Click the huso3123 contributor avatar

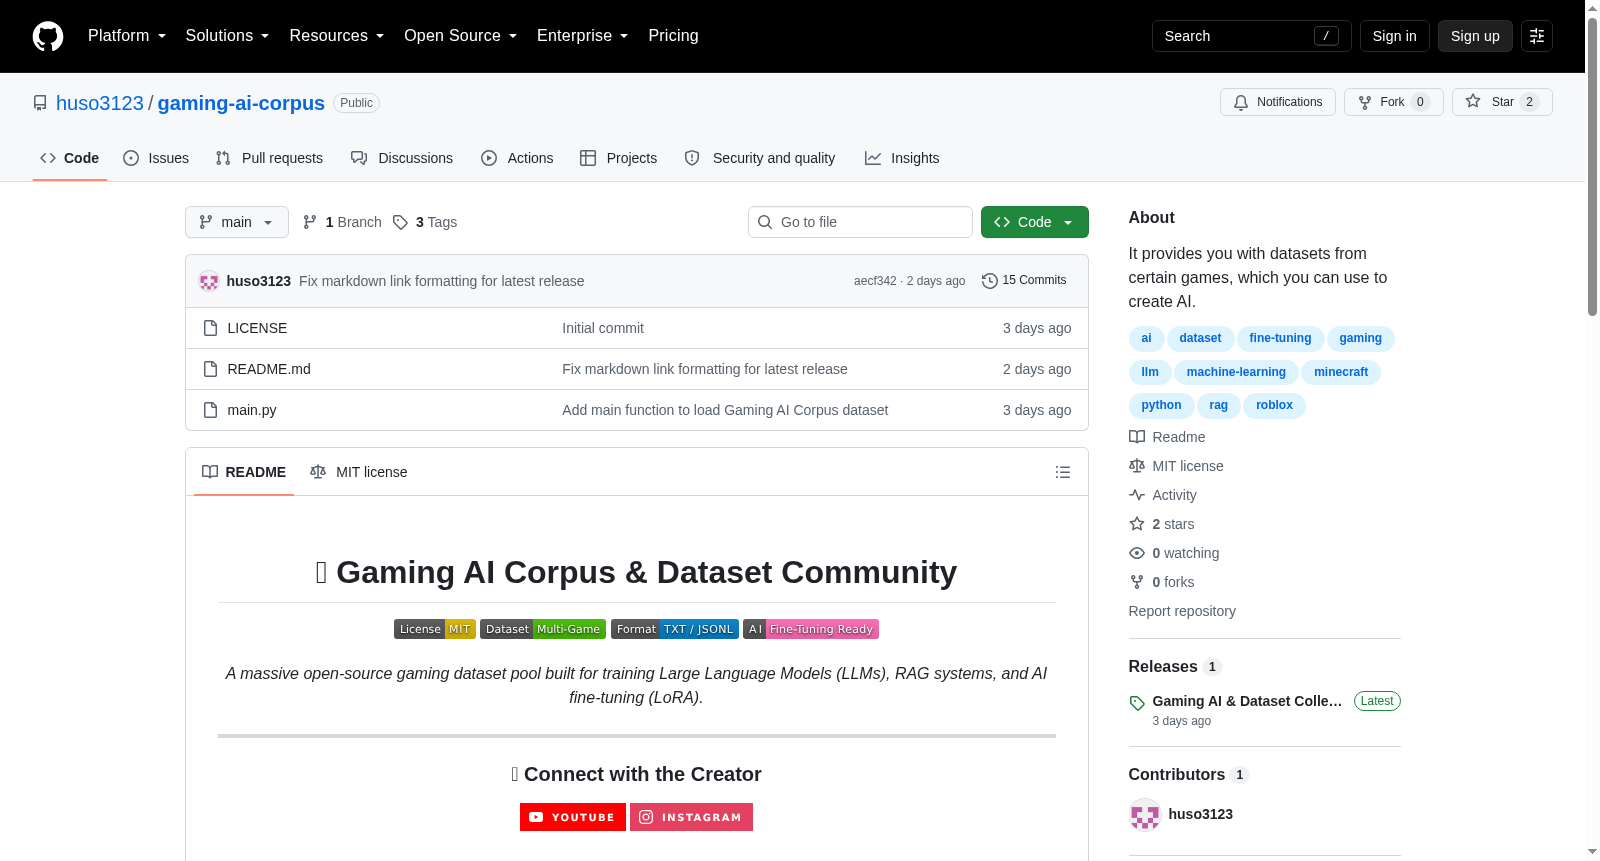tap(1145, 815)
